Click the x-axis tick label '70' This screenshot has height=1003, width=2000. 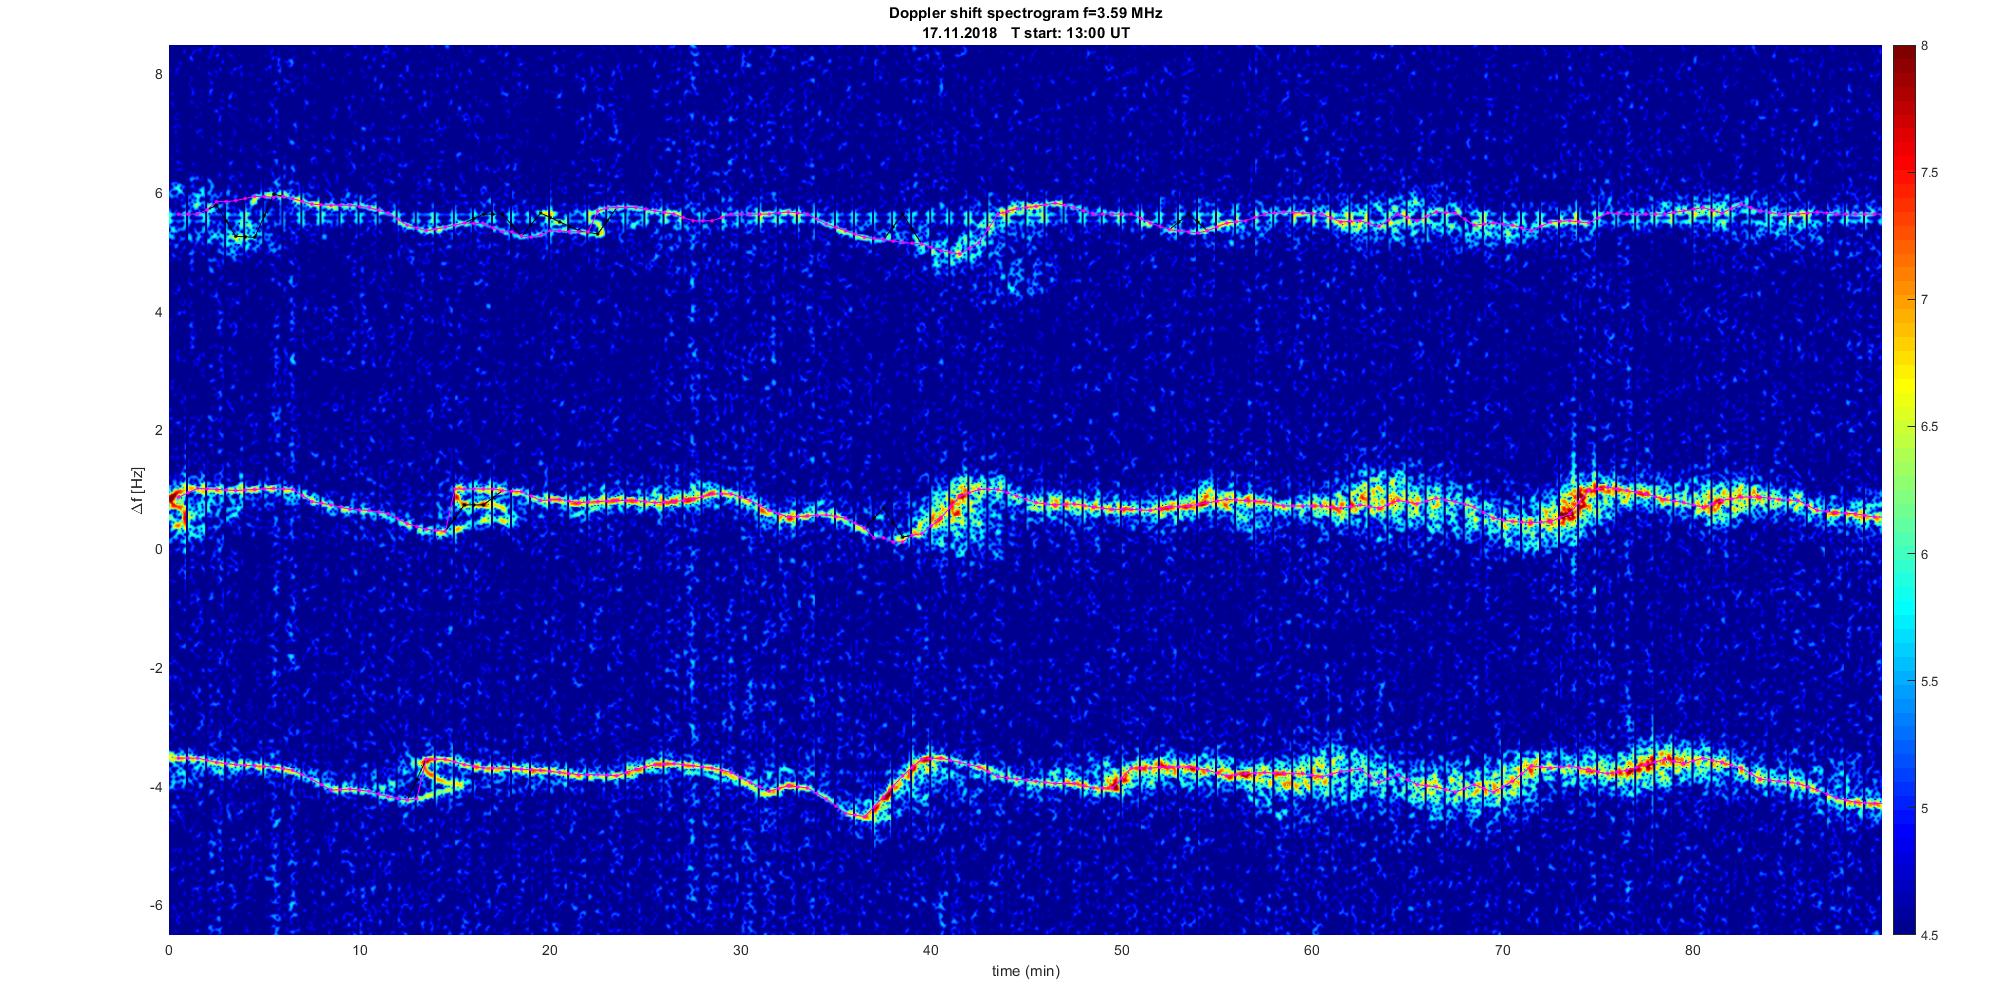coord(1502,950)
